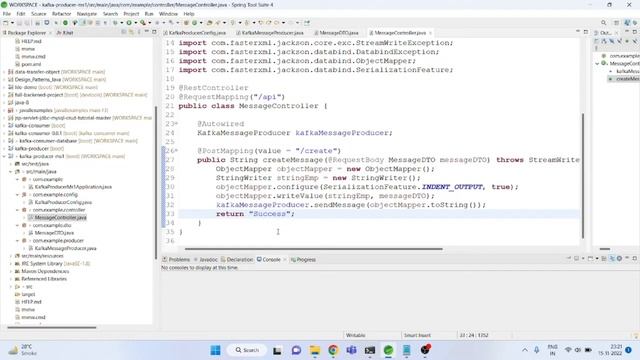Image resolution: width=640 pixels, height=360 pixels.
Task: Open Package Explorer view menu
Action: pyautogui.click(x=139, y=32)
